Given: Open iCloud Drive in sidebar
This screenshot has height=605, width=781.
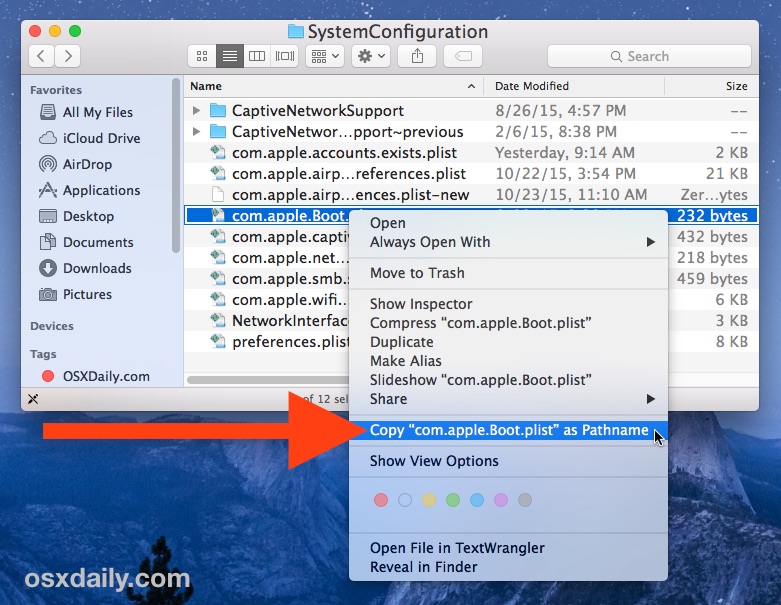Looking at the screenshot, I should pos(90,138).
